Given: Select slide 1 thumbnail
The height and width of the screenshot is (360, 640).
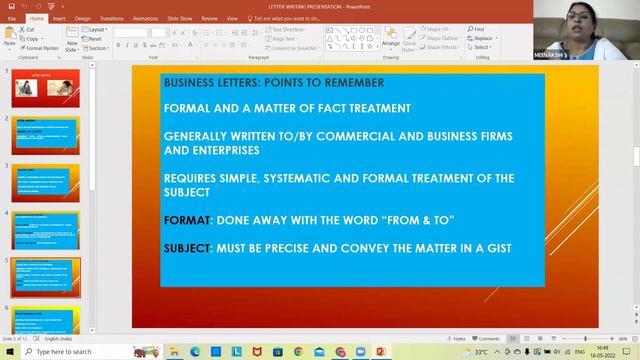Looking at the screenshot, I should pos(46,89).
